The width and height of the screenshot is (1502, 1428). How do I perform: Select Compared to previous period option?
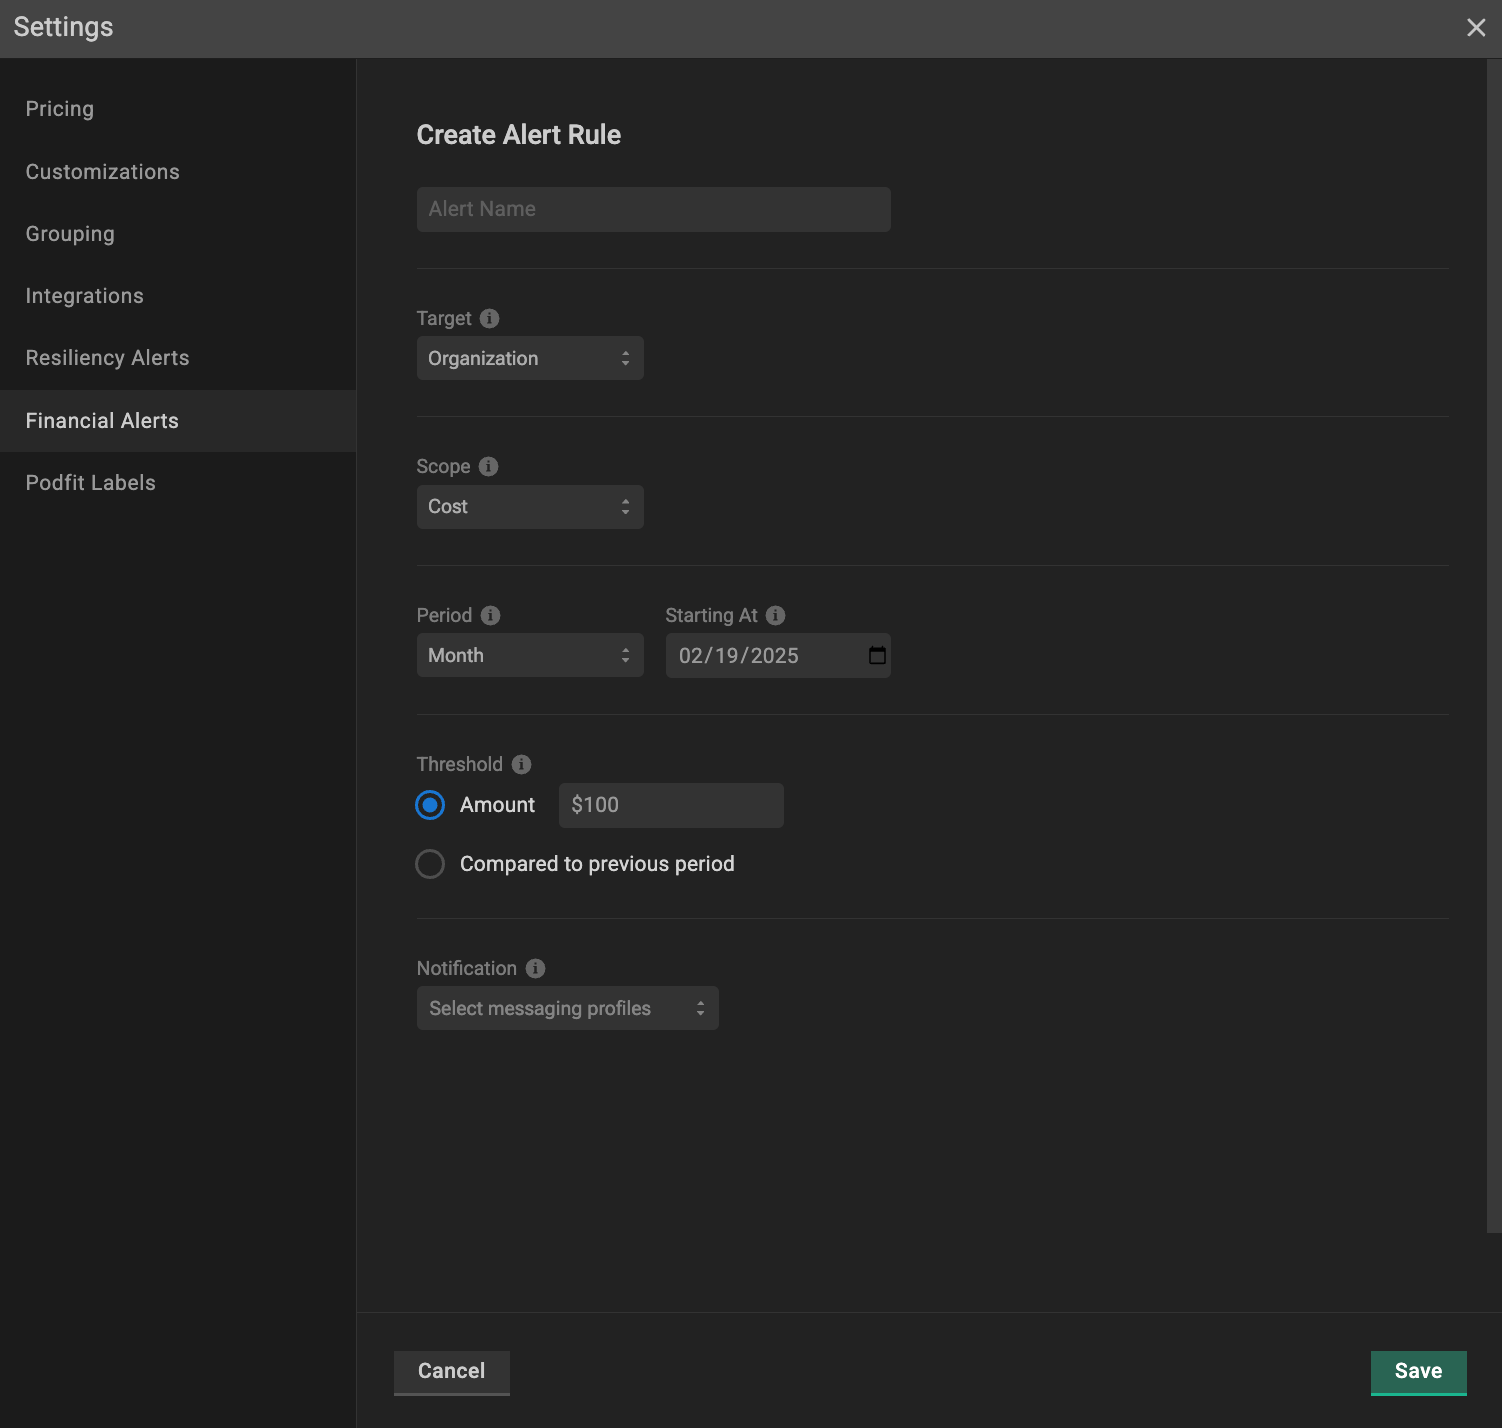pos(430,864)
